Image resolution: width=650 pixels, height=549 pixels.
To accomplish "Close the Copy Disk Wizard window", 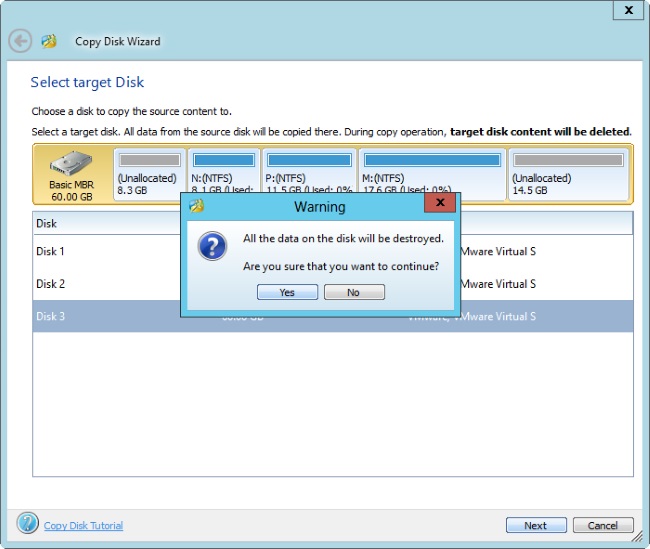I will click(628, 10).
